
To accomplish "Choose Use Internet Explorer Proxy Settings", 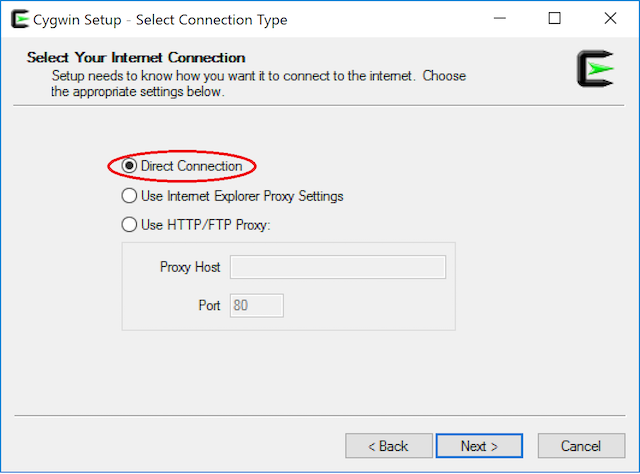I will click(130, 196).
